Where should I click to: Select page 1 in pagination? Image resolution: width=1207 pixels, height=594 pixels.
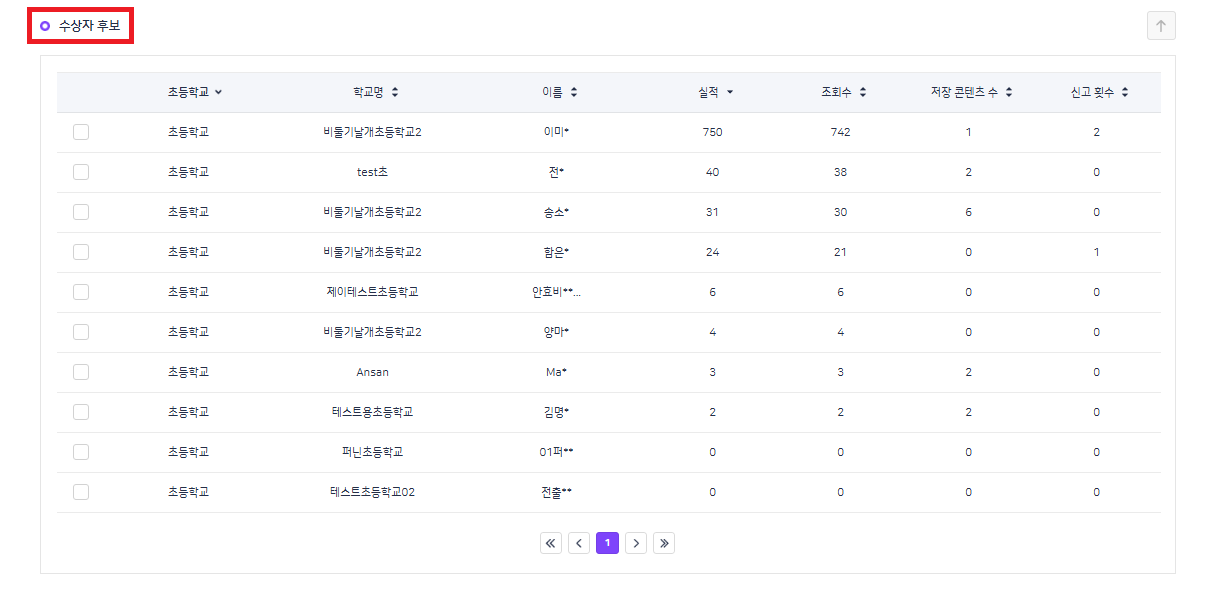pyautogui.click(x=607, y=543)
